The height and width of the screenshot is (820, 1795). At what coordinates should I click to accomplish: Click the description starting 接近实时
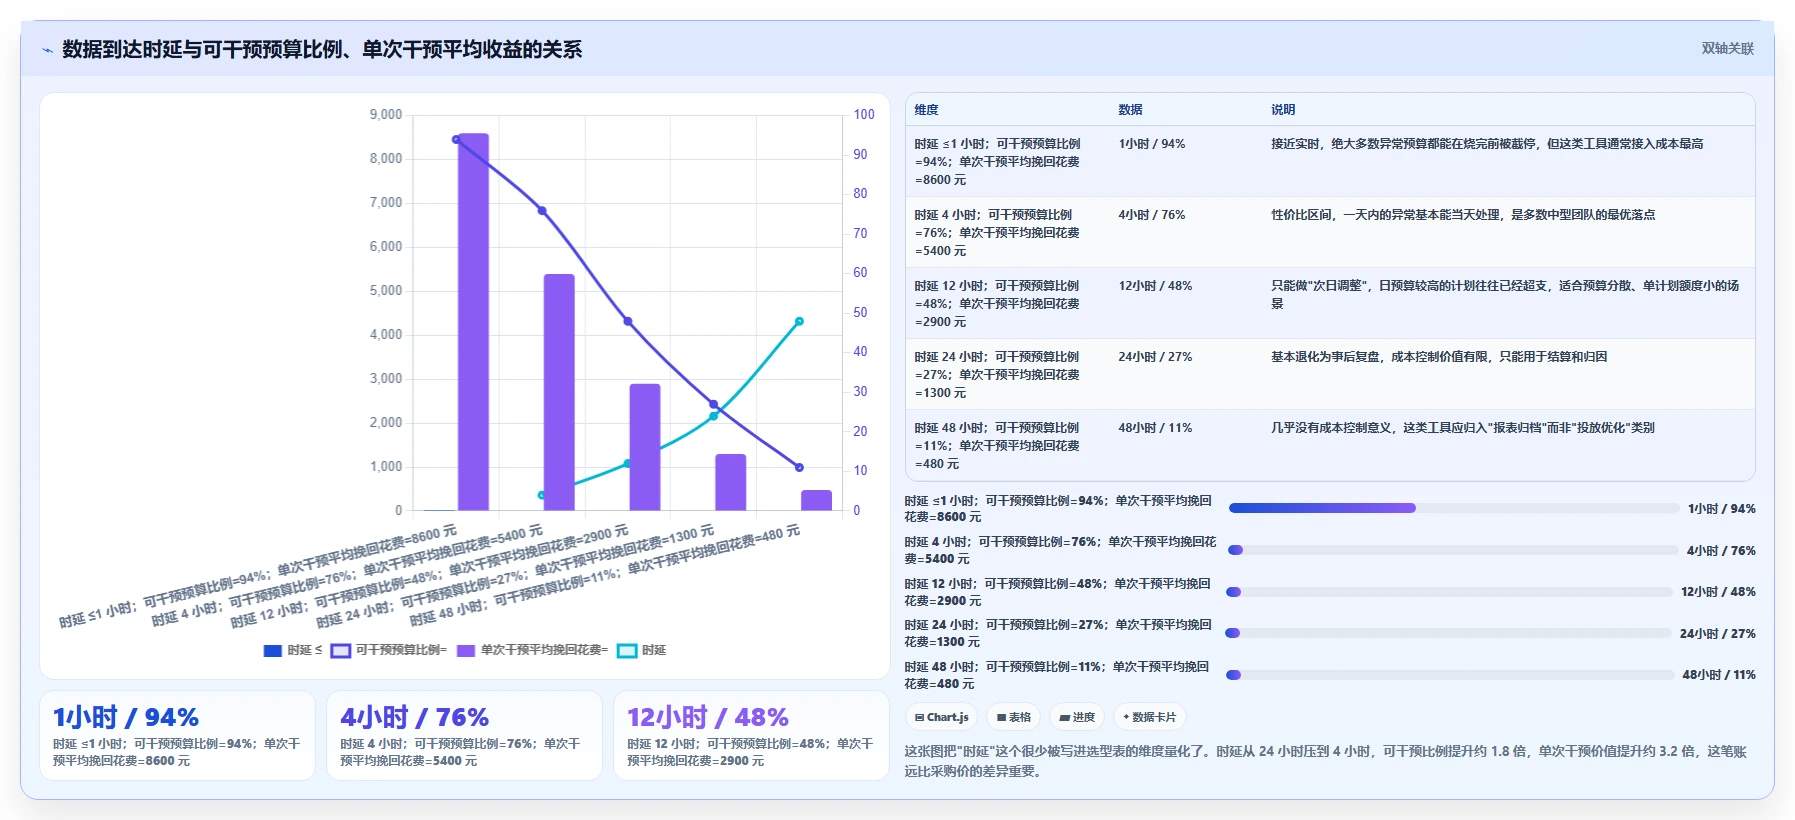1487,144
